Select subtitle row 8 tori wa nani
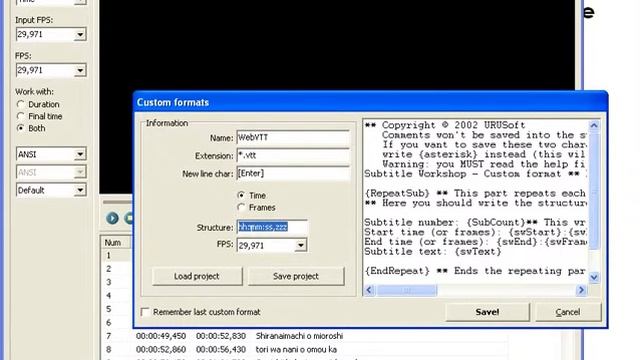Screen dimensions: 640x360 (x=304, y=349)
